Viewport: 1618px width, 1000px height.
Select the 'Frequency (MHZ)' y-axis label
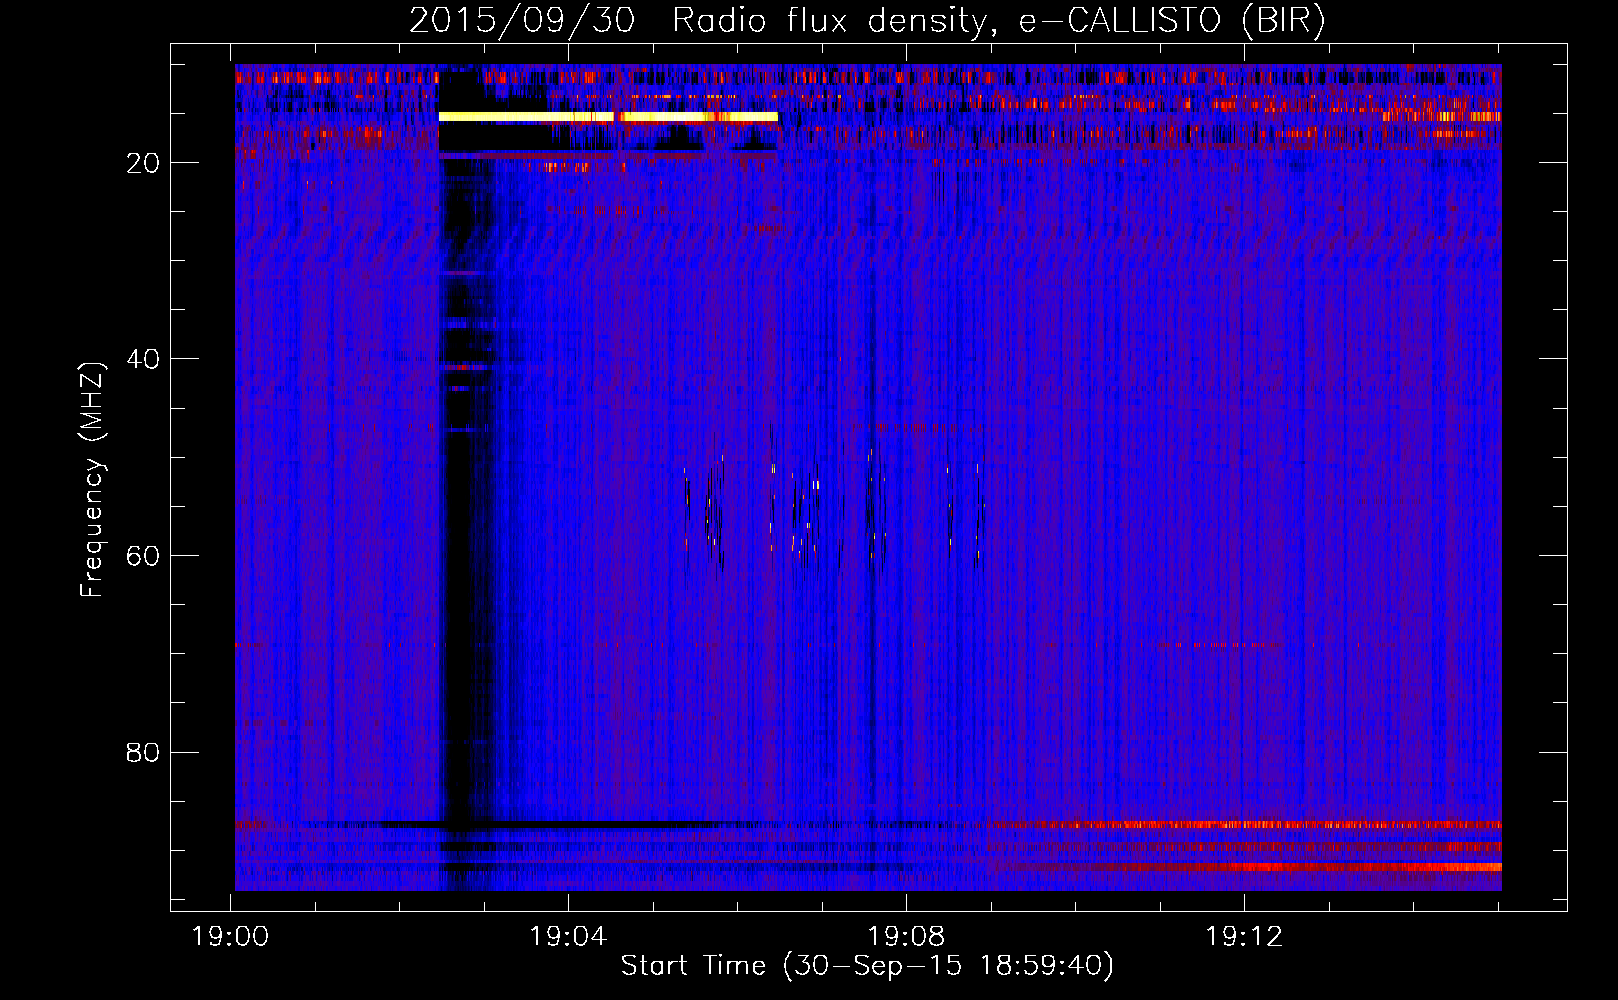pos(91,480)
